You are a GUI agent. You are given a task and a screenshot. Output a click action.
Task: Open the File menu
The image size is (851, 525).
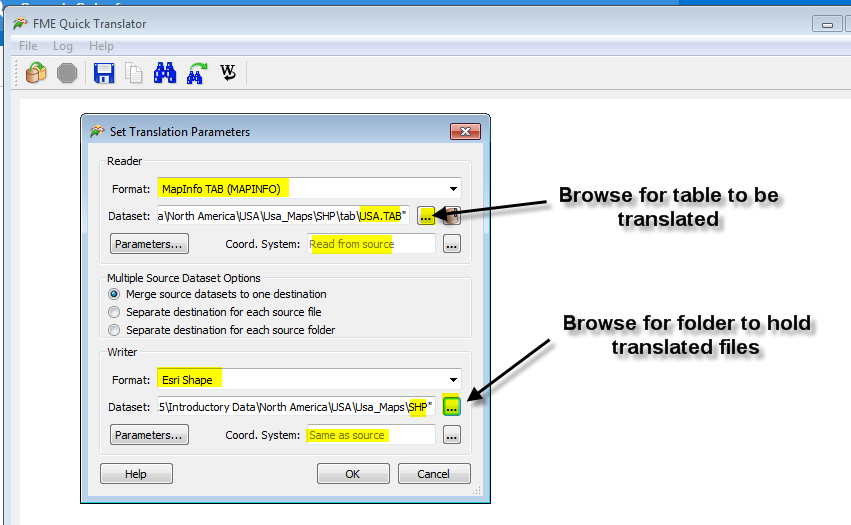coord(28,46)
